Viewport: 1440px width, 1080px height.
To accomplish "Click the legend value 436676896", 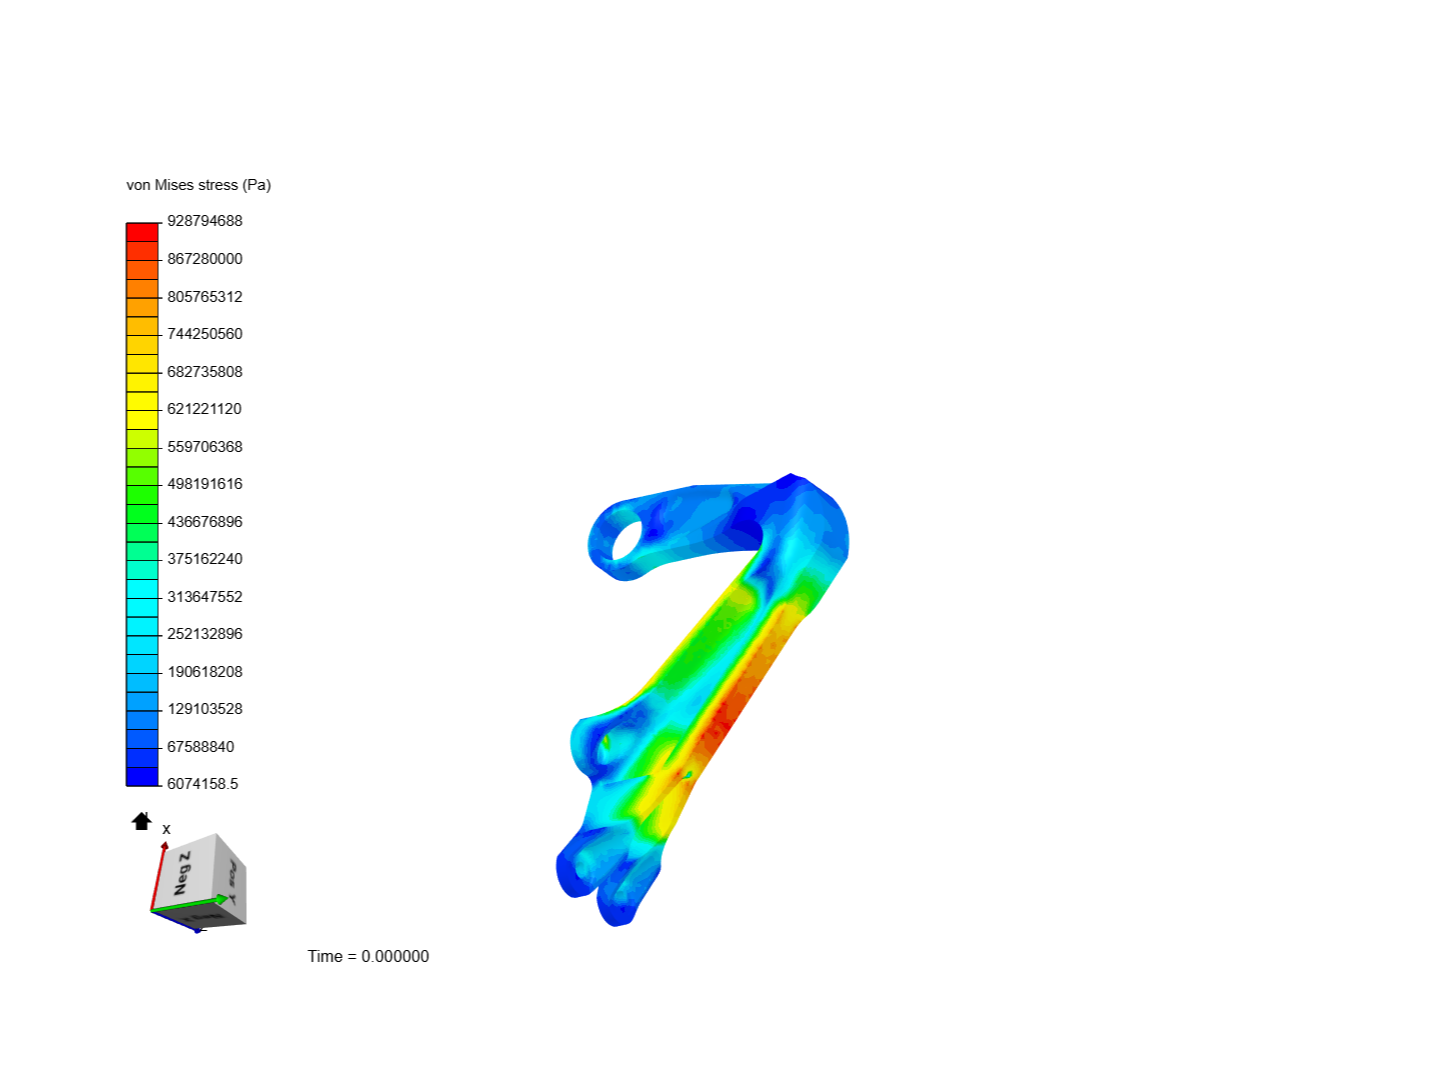I will coord(205,522).
